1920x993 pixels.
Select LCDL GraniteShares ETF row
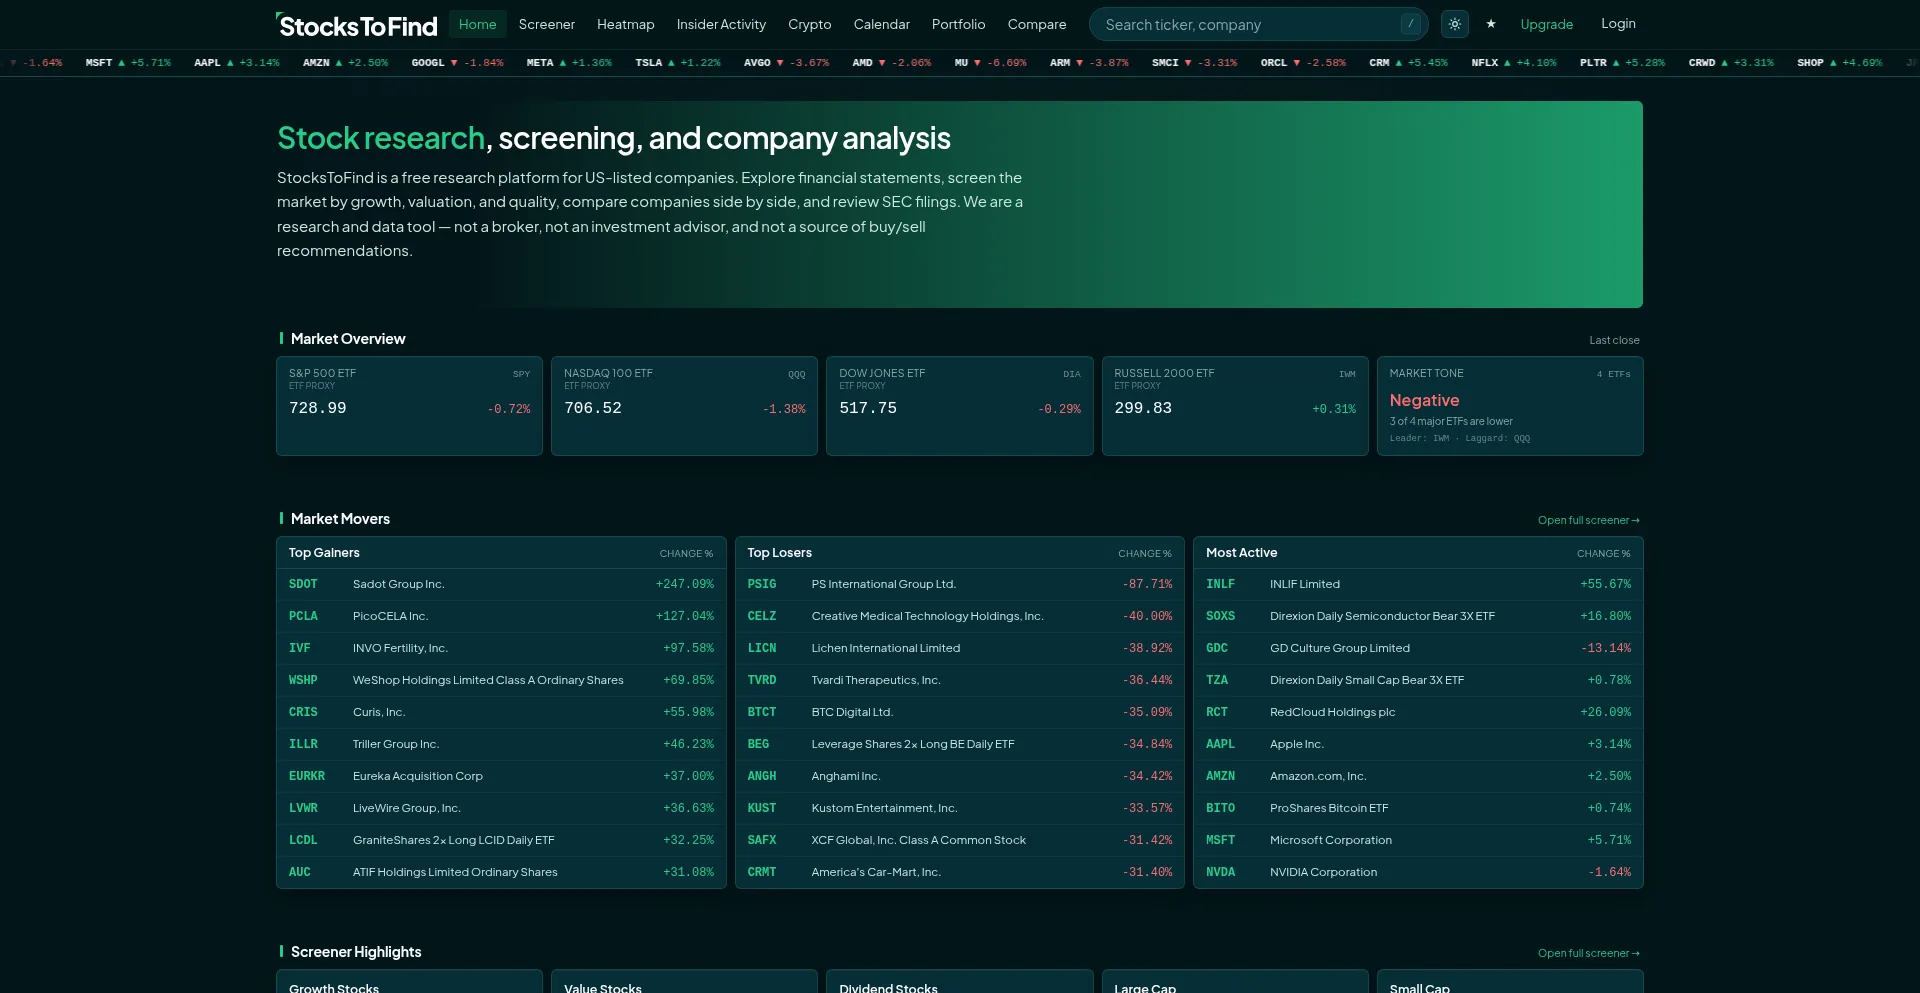[501, 840]
